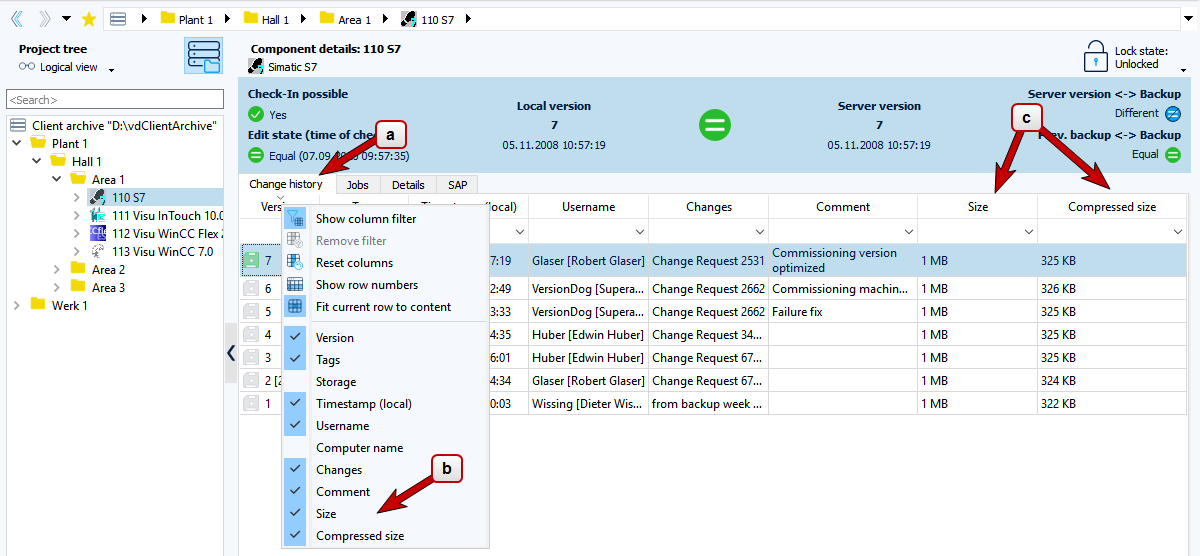Click the Server version/Backup Different icon
Screen dimensions: 1200x556
click(x=1173, y=114)
